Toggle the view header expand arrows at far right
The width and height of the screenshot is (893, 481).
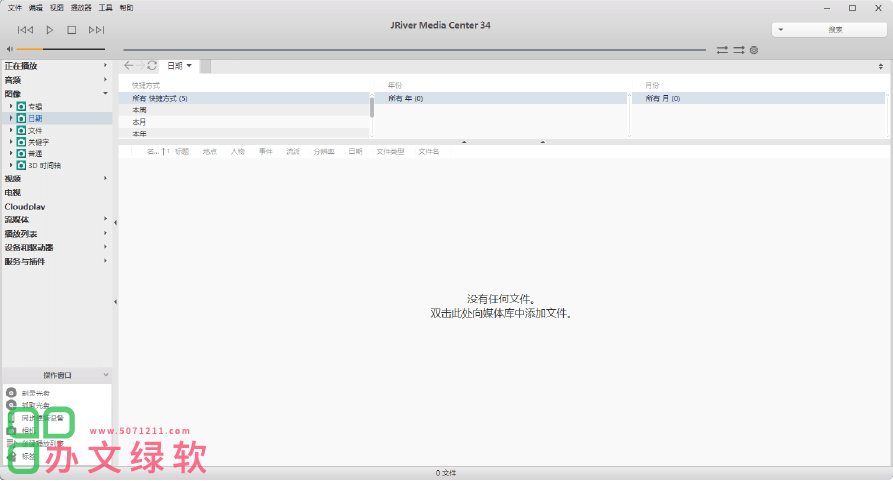tap(880, 67)
